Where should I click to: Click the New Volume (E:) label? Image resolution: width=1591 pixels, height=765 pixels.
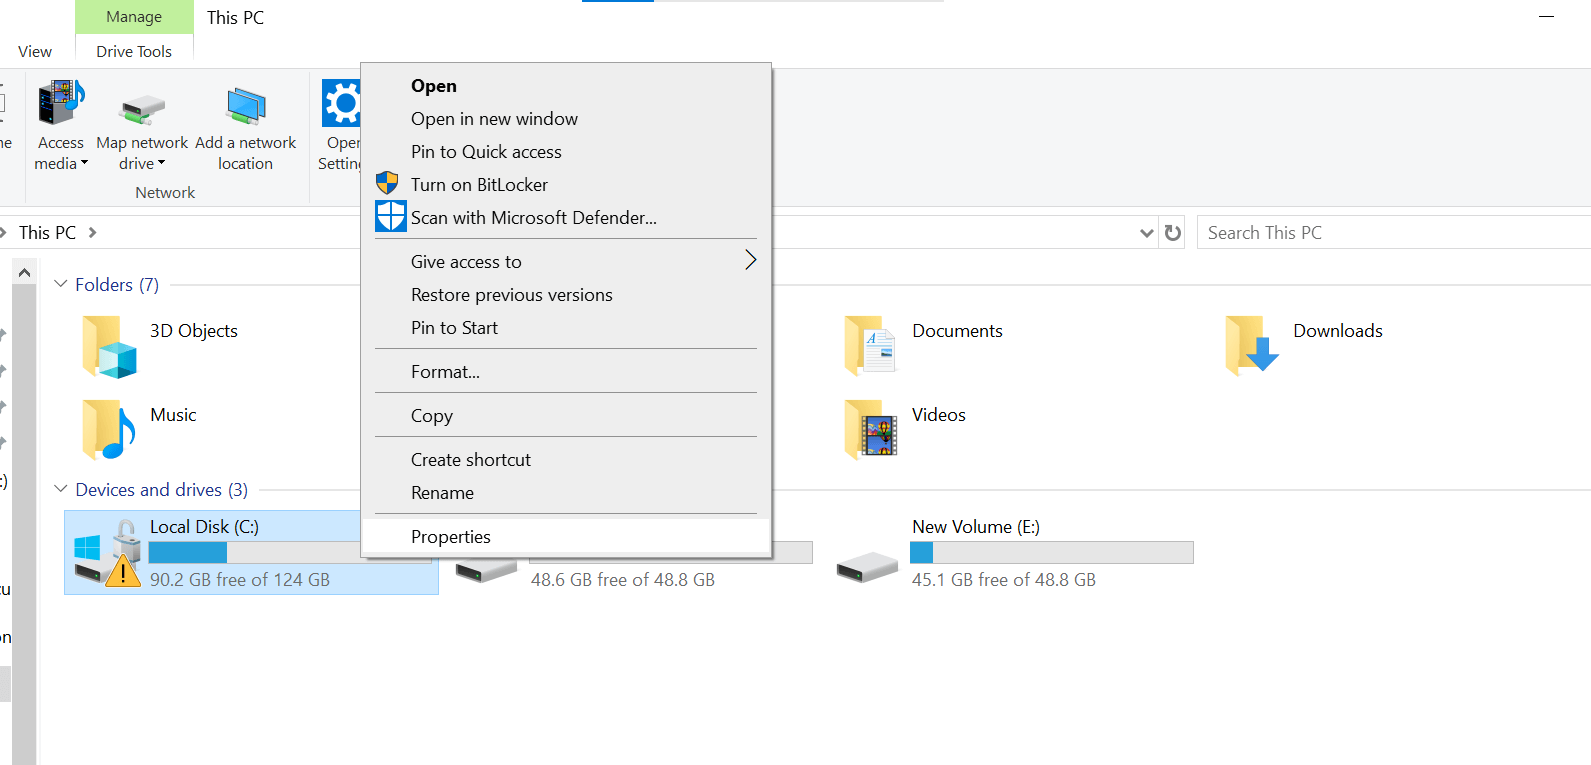coord(976,527)
